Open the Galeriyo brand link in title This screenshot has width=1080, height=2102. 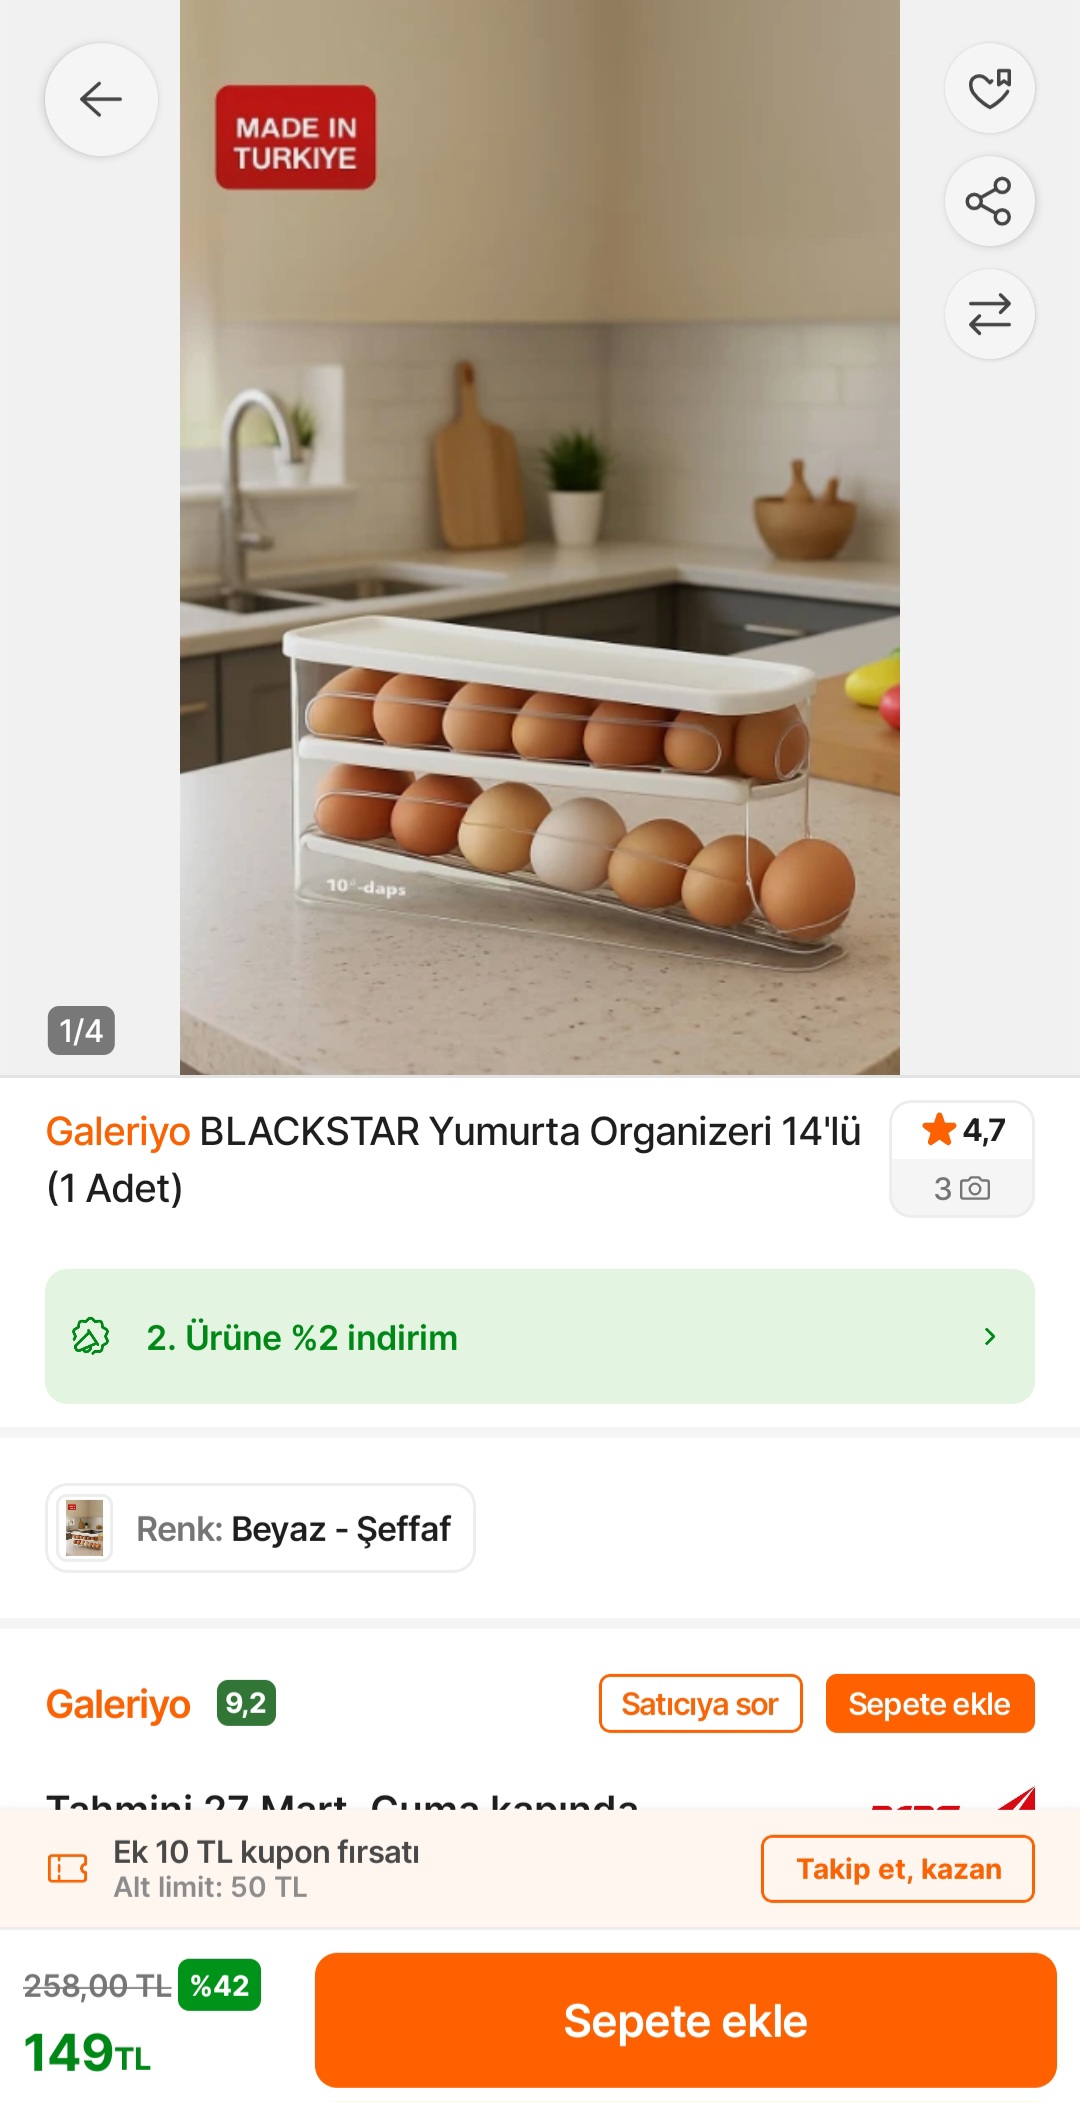pyautogui.click(x=118, y=1132)
